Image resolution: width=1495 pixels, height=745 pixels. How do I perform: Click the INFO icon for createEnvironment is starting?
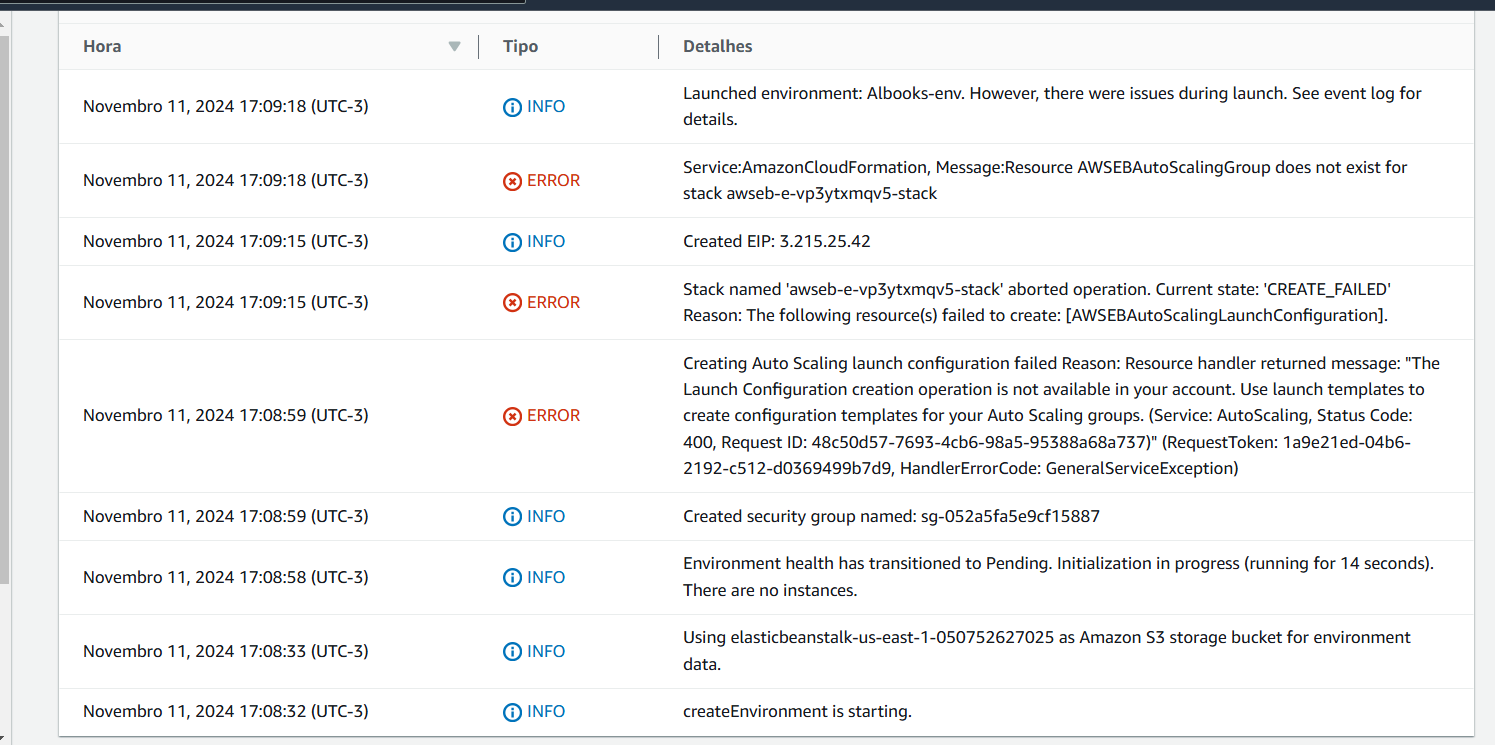512,712
